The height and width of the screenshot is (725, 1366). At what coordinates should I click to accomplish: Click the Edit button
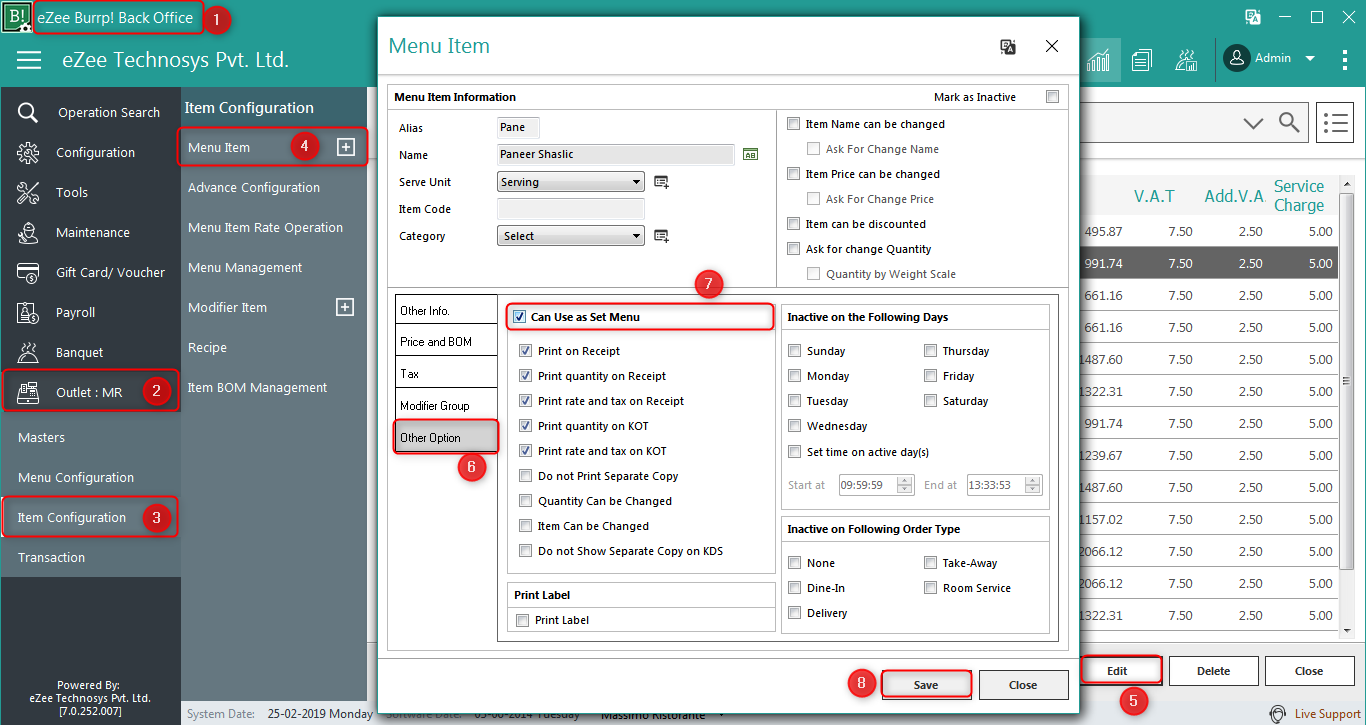click(1117, 671)
